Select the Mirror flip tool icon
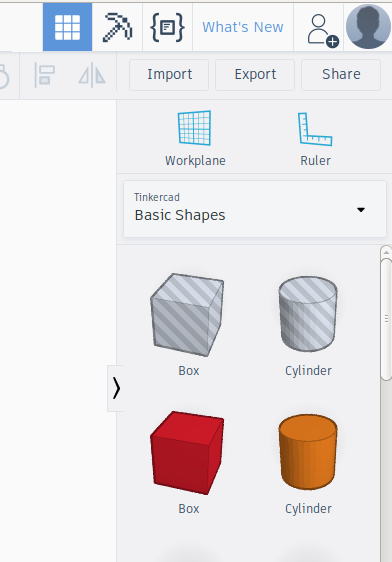The image size is (392, 562). (x=92, y=75)
